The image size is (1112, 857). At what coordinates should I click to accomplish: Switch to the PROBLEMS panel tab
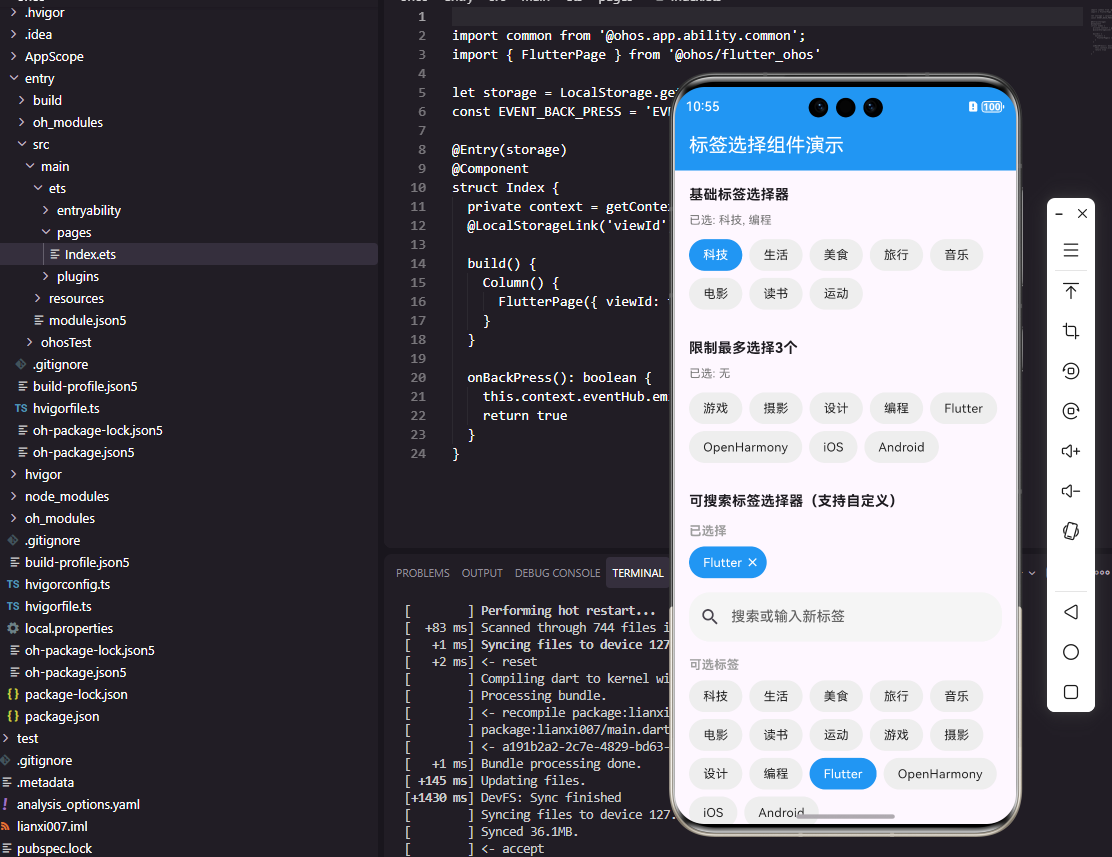point(423,573)
